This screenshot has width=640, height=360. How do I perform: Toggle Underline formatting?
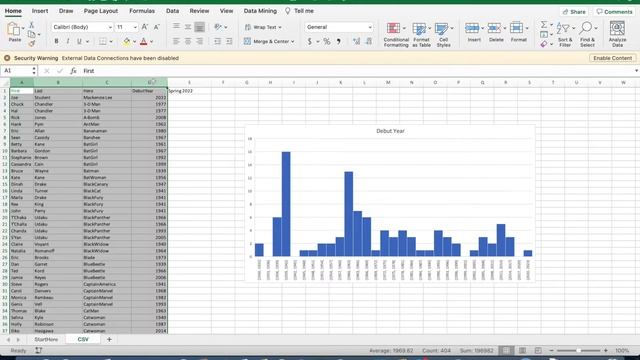click(x=79, y=41)
